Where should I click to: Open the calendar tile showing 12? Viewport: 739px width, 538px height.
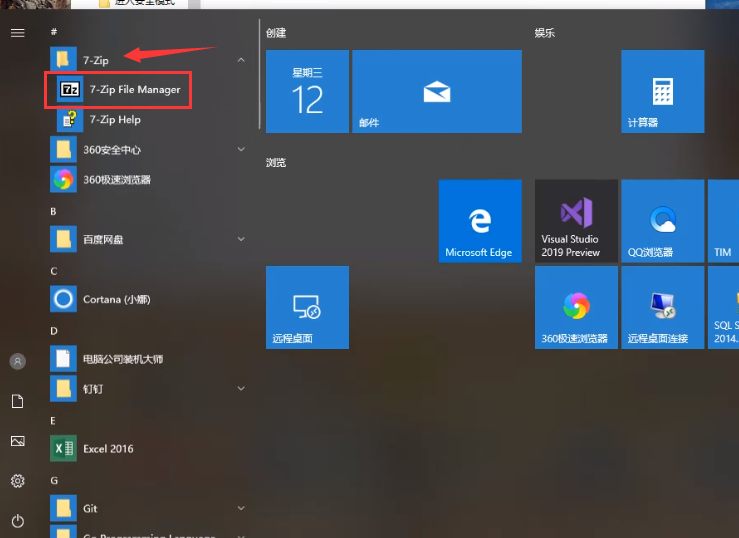307,91
